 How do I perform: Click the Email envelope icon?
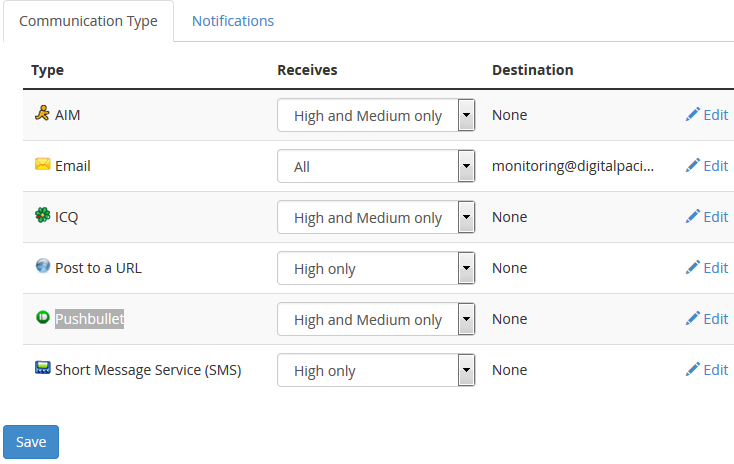point(43,164)
